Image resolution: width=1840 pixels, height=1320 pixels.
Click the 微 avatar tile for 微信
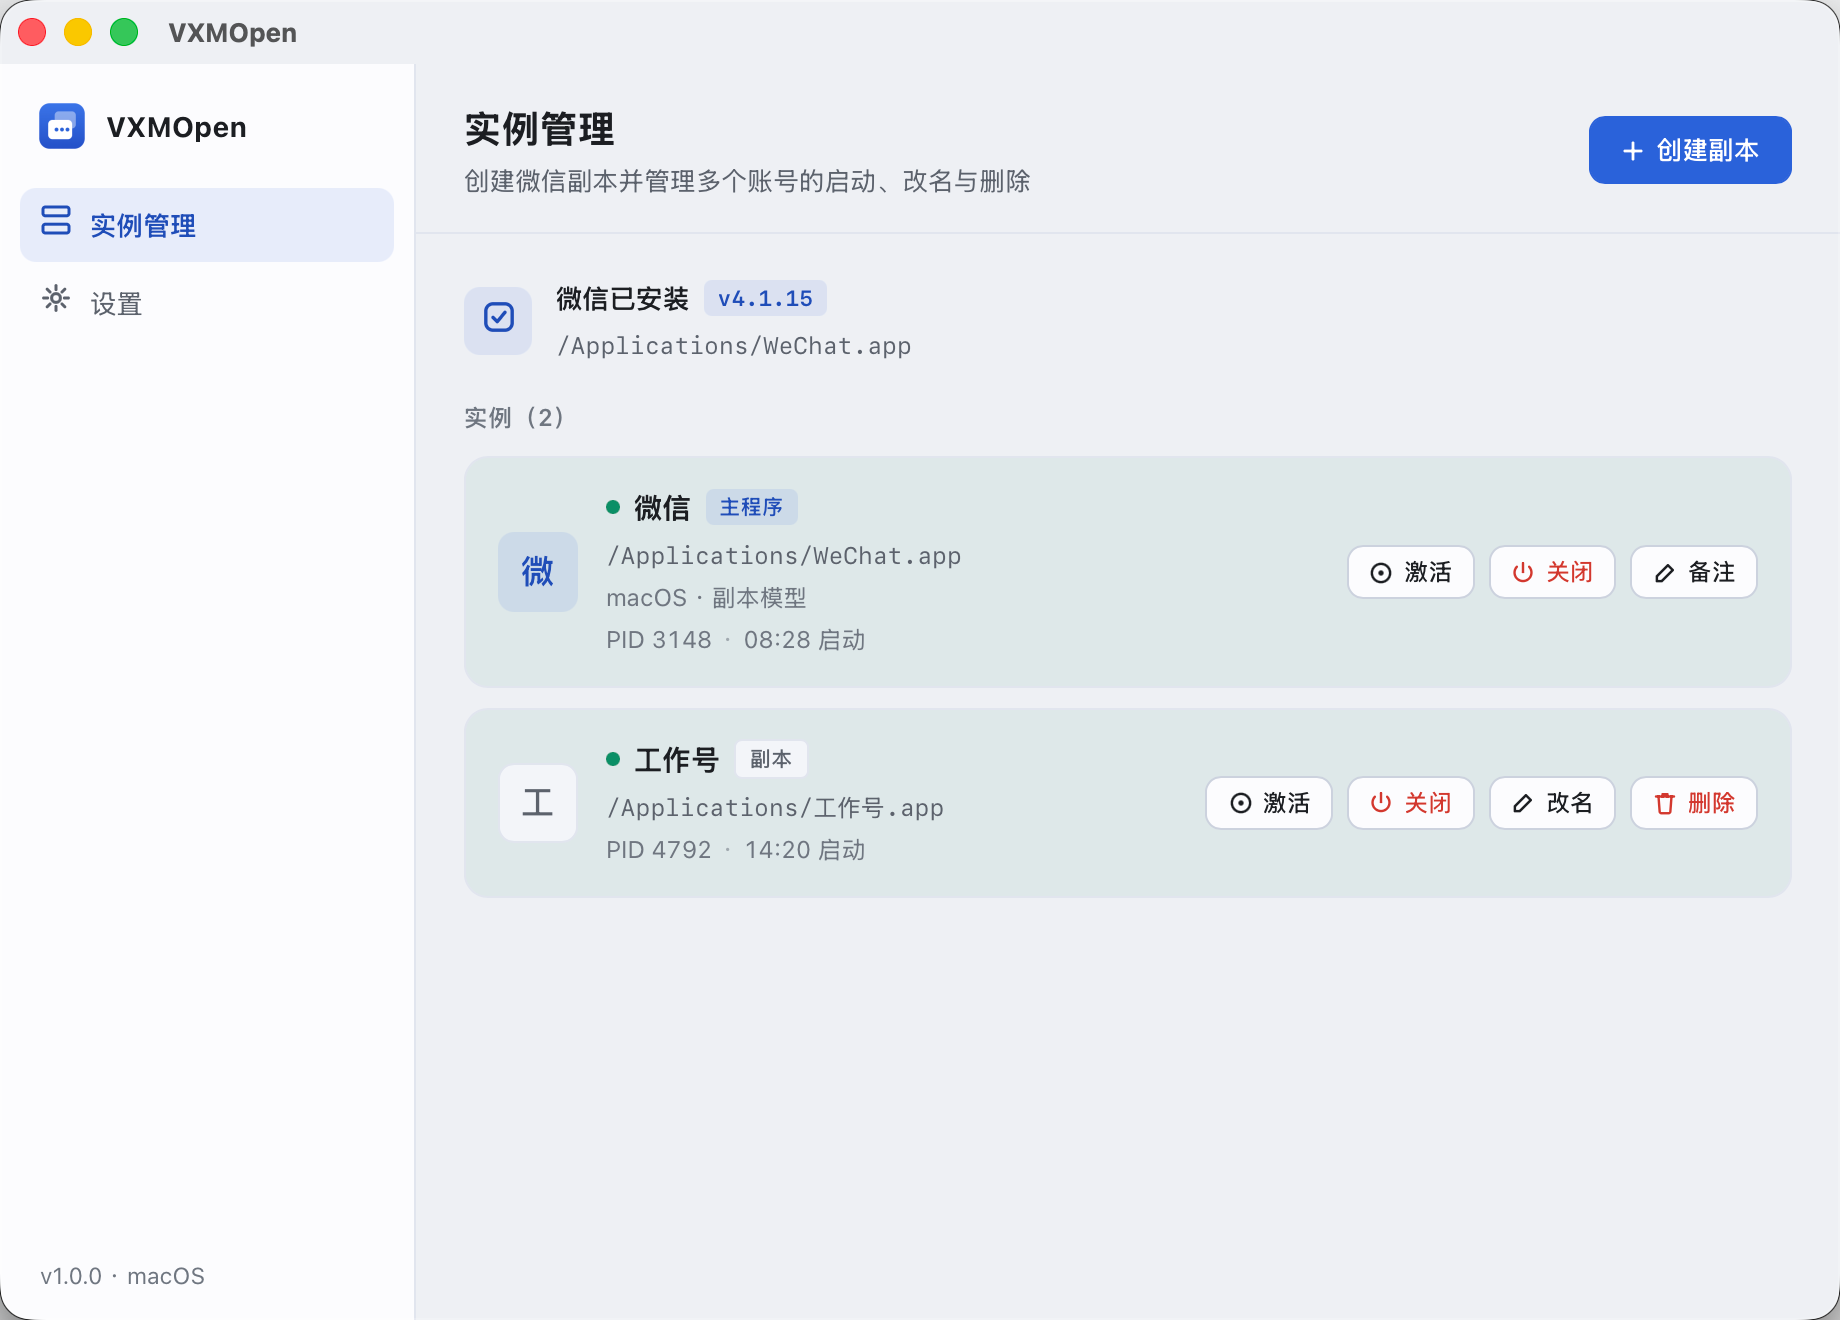point(538,572)
